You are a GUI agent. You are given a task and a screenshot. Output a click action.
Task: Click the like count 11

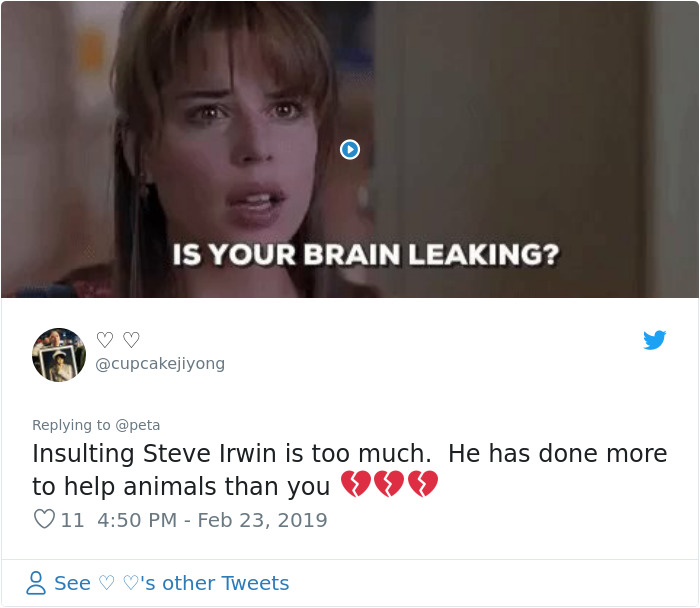pos(72,520)
